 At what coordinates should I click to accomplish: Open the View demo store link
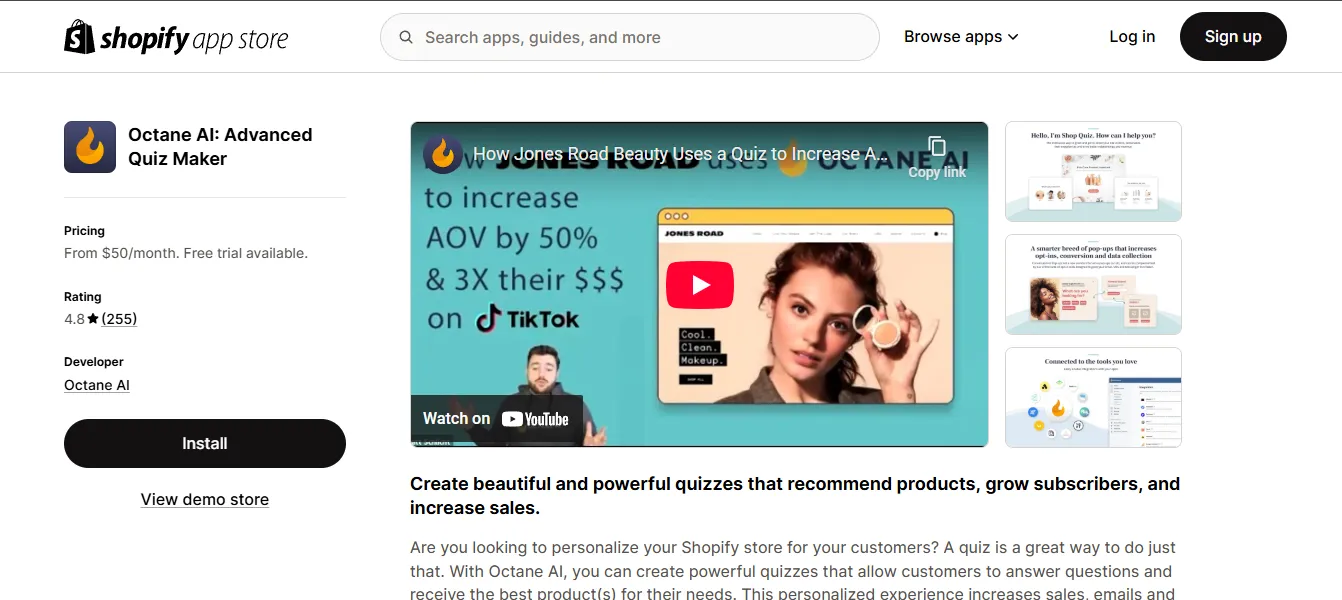(x=205, y=499)
